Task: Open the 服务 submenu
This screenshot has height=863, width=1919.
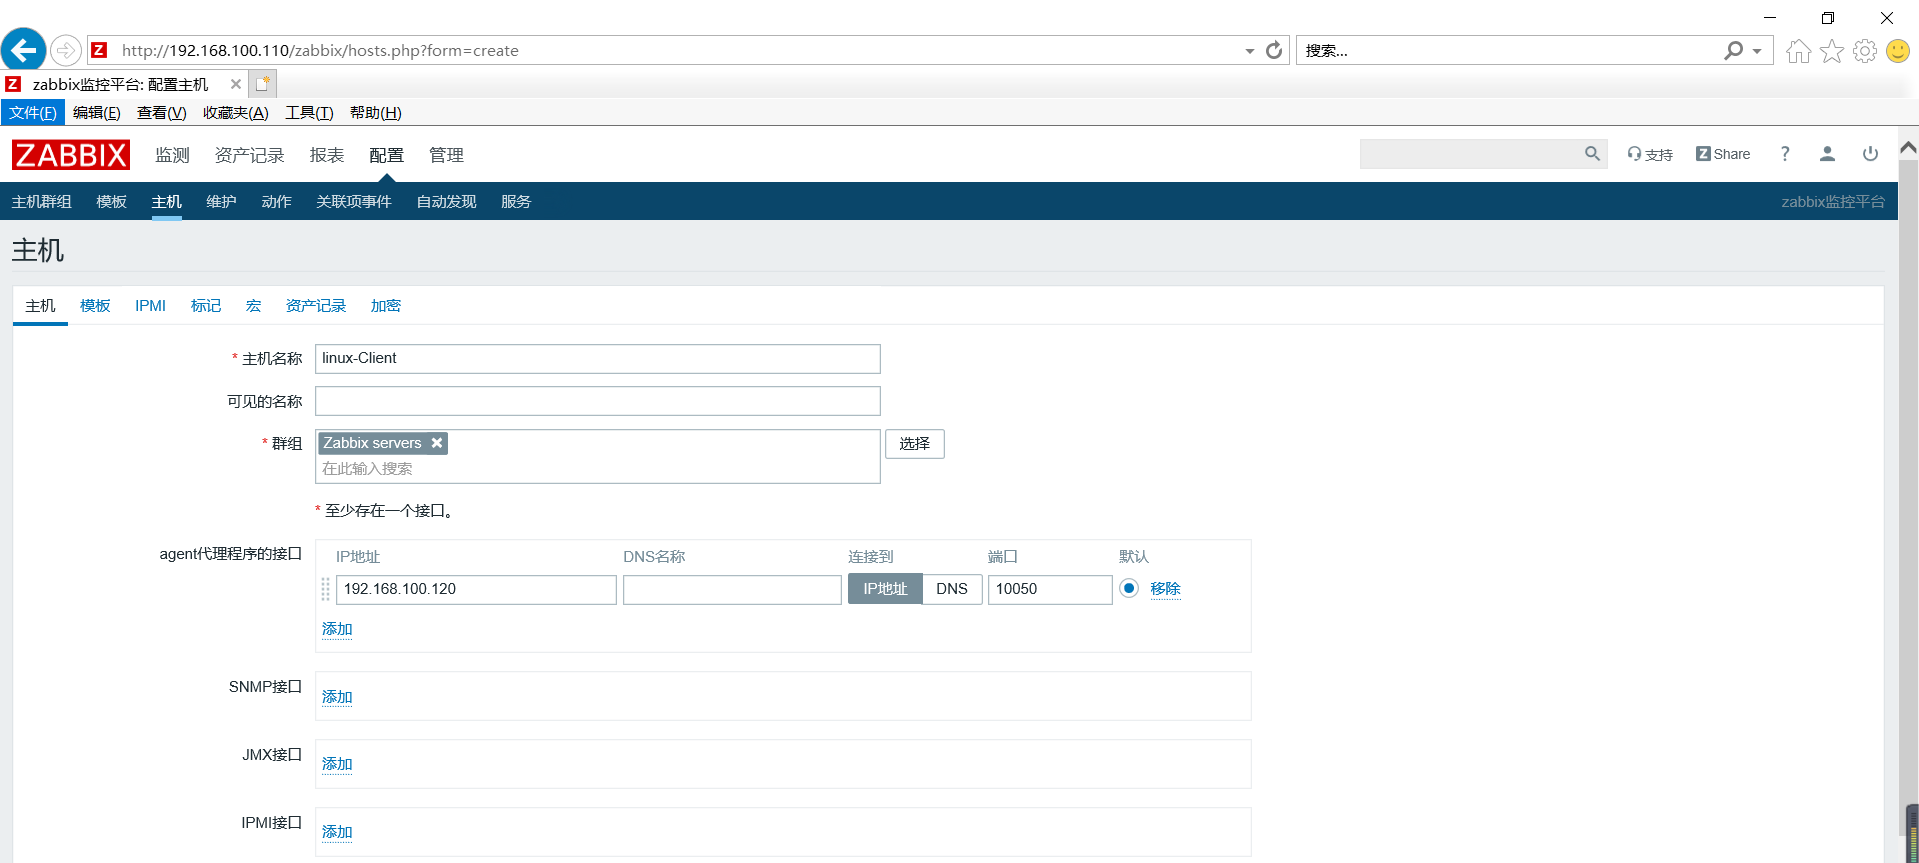Action: [516, 202]
